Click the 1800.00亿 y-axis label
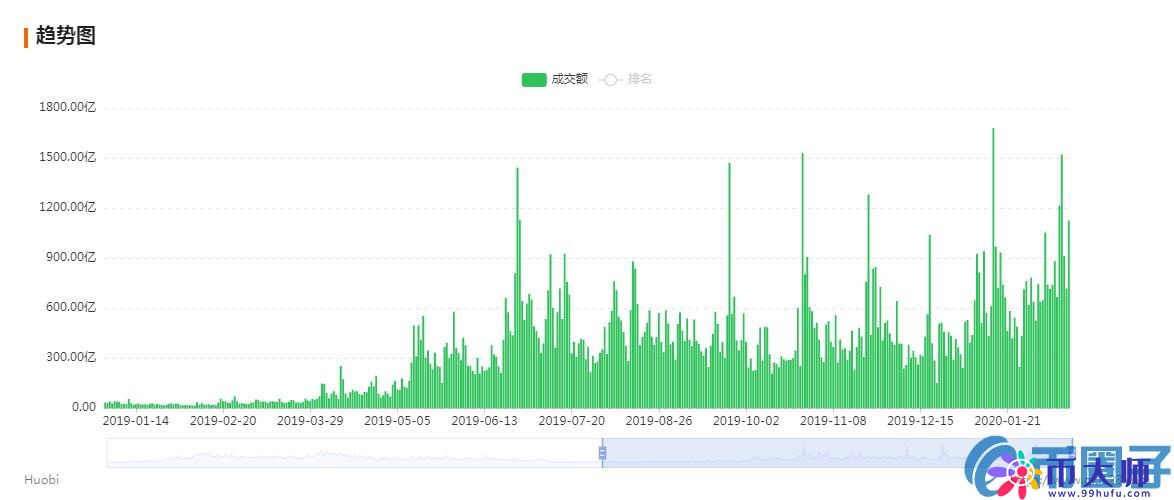 pyautogui.click(x=67, y=108)
